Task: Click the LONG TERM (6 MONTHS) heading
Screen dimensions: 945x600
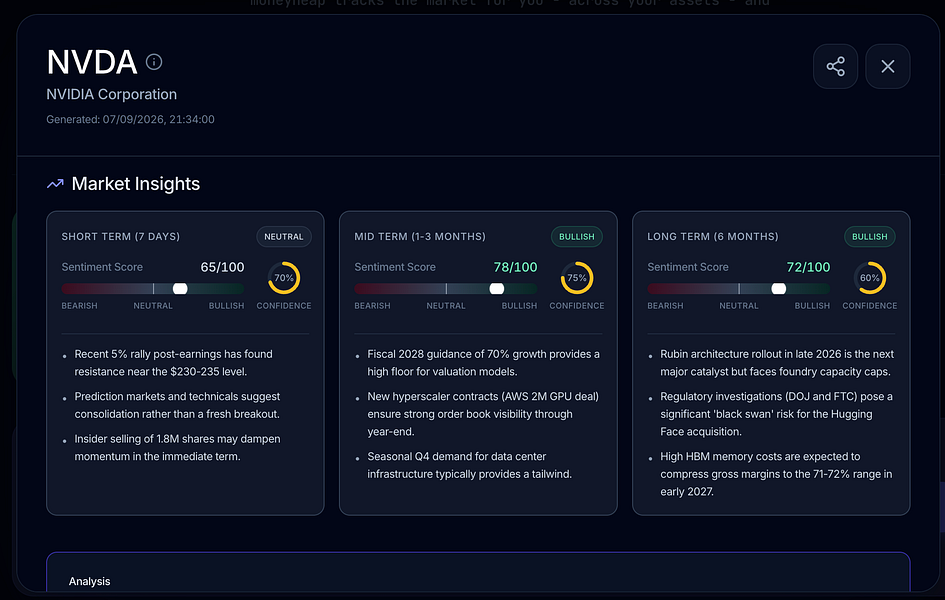Action: click(713, 237)
